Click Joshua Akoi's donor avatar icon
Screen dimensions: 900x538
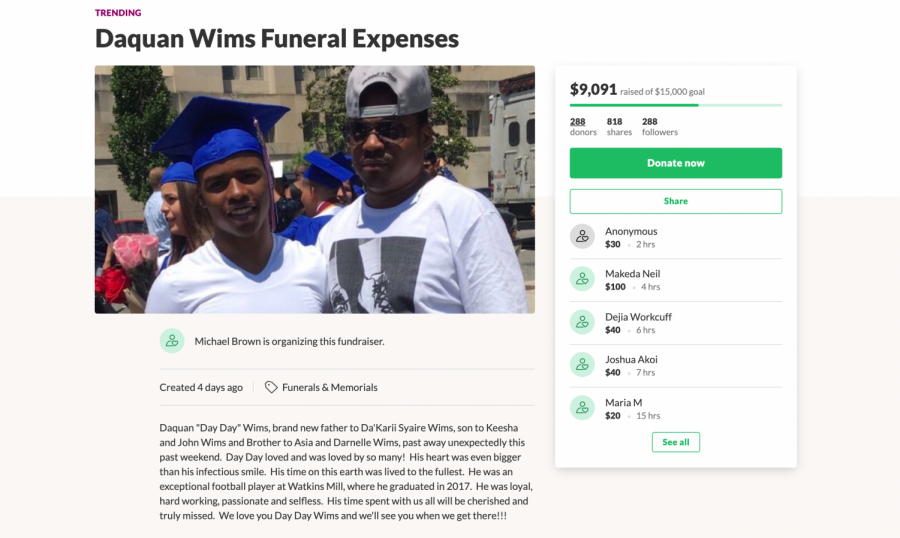pyautogui.click(x=582, y=365)
